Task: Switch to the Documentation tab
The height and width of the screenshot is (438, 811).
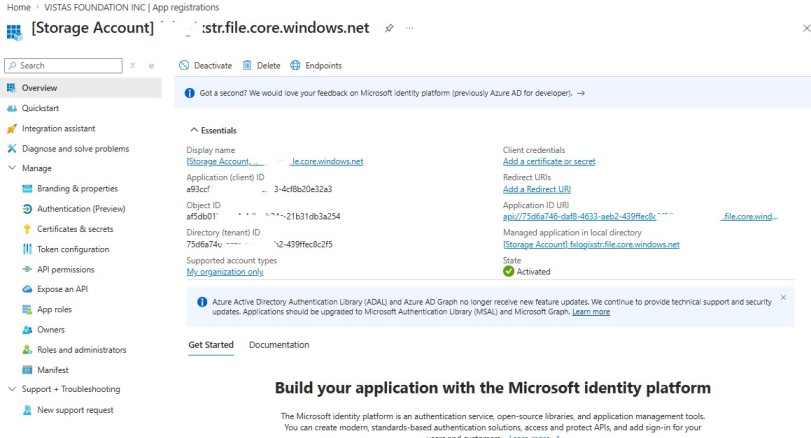Action: pyautogui.click(x=279, y=345)
